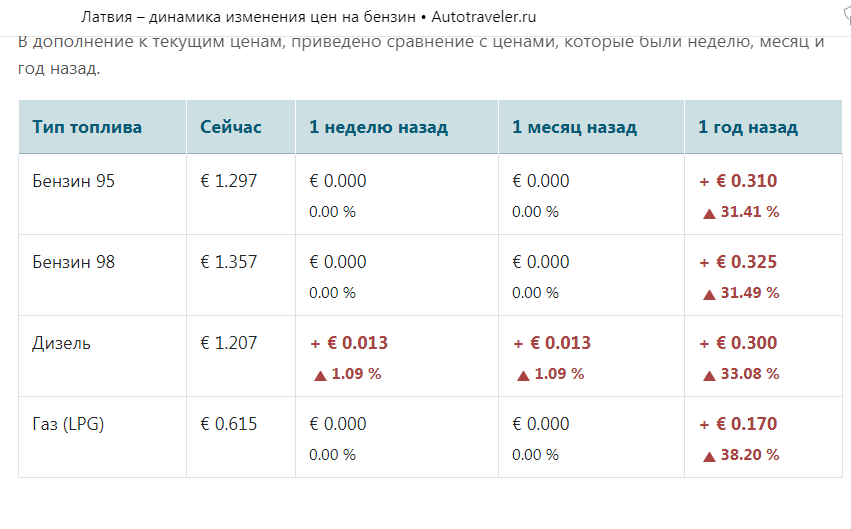851x529 pixels.
Task: Click the current Дизель price € 1.207
Action: coord(228,343)
